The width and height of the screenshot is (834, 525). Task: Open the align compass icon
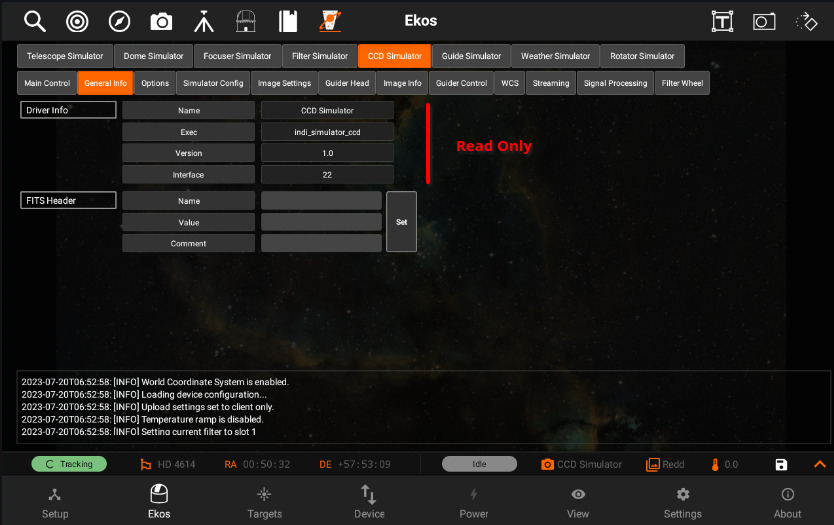coord(119,22)
